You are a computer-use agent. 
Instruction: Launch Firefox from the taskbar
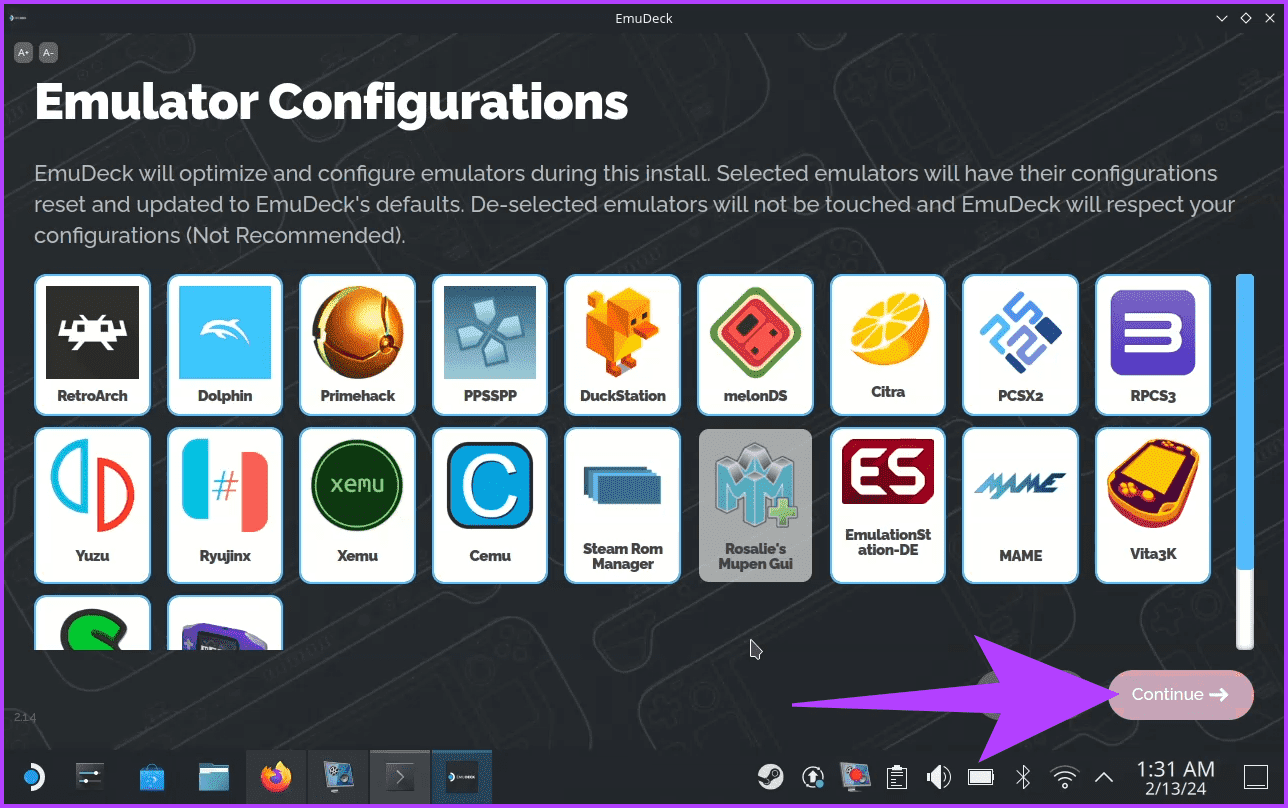tap(276, 776)
